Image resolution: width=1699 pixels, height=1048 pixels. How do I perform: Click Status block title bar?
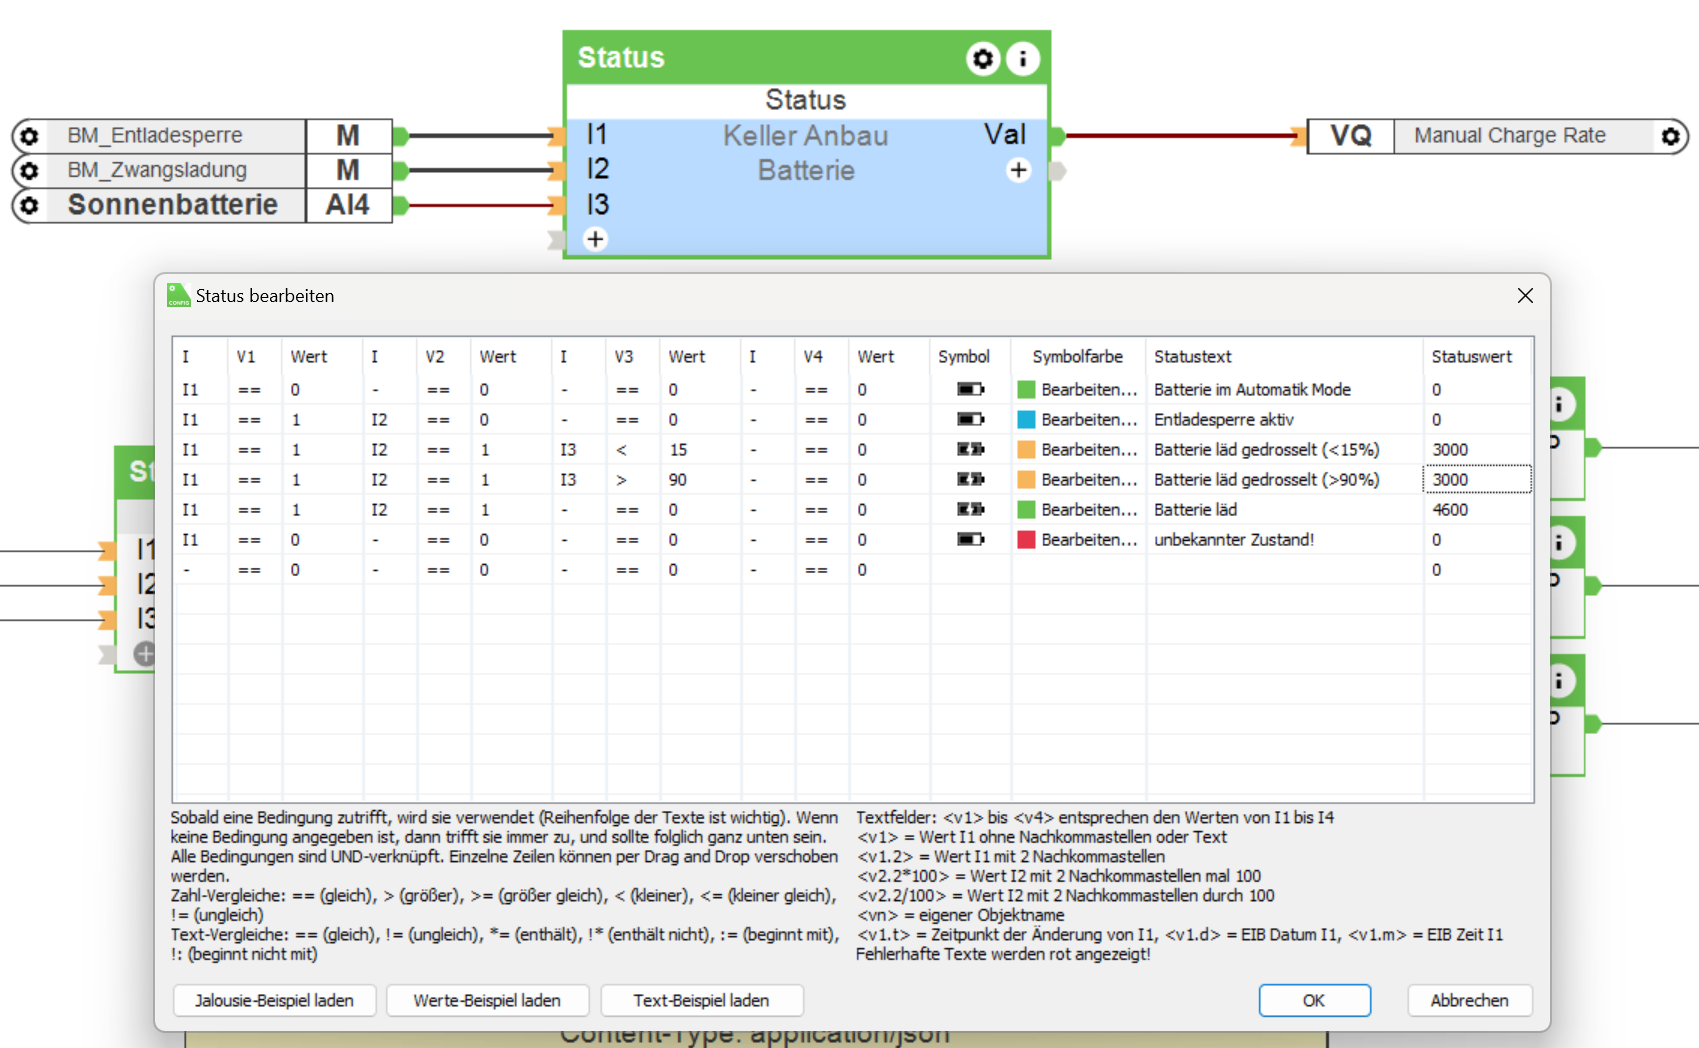pos(807,58)
